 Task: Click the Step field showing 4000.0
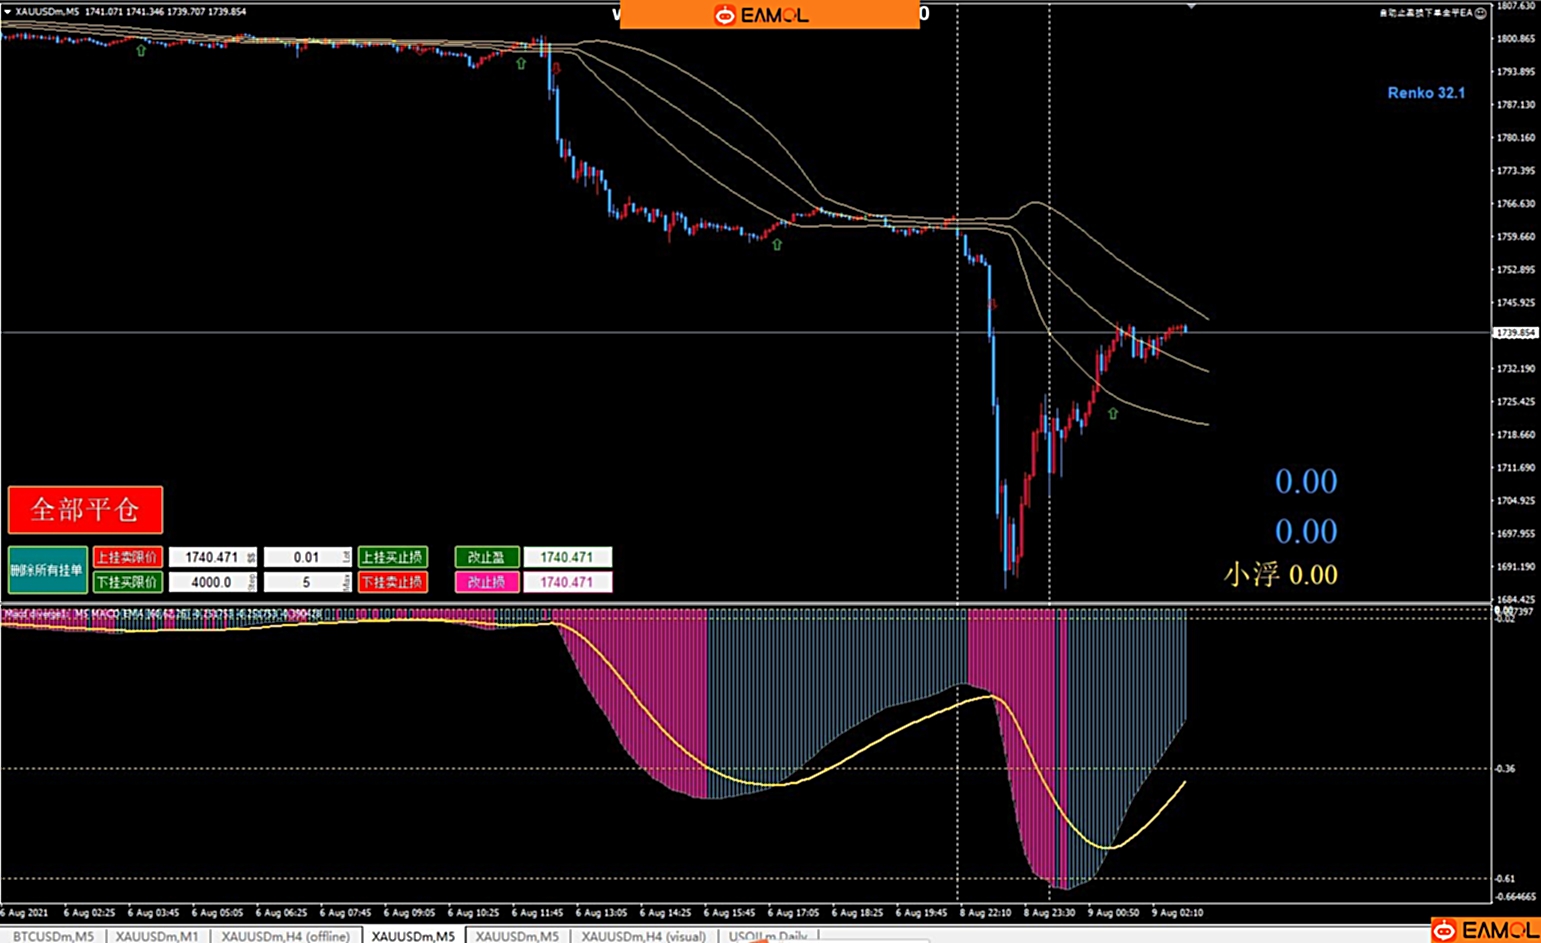pyautogui.click(x=211, y=582)
